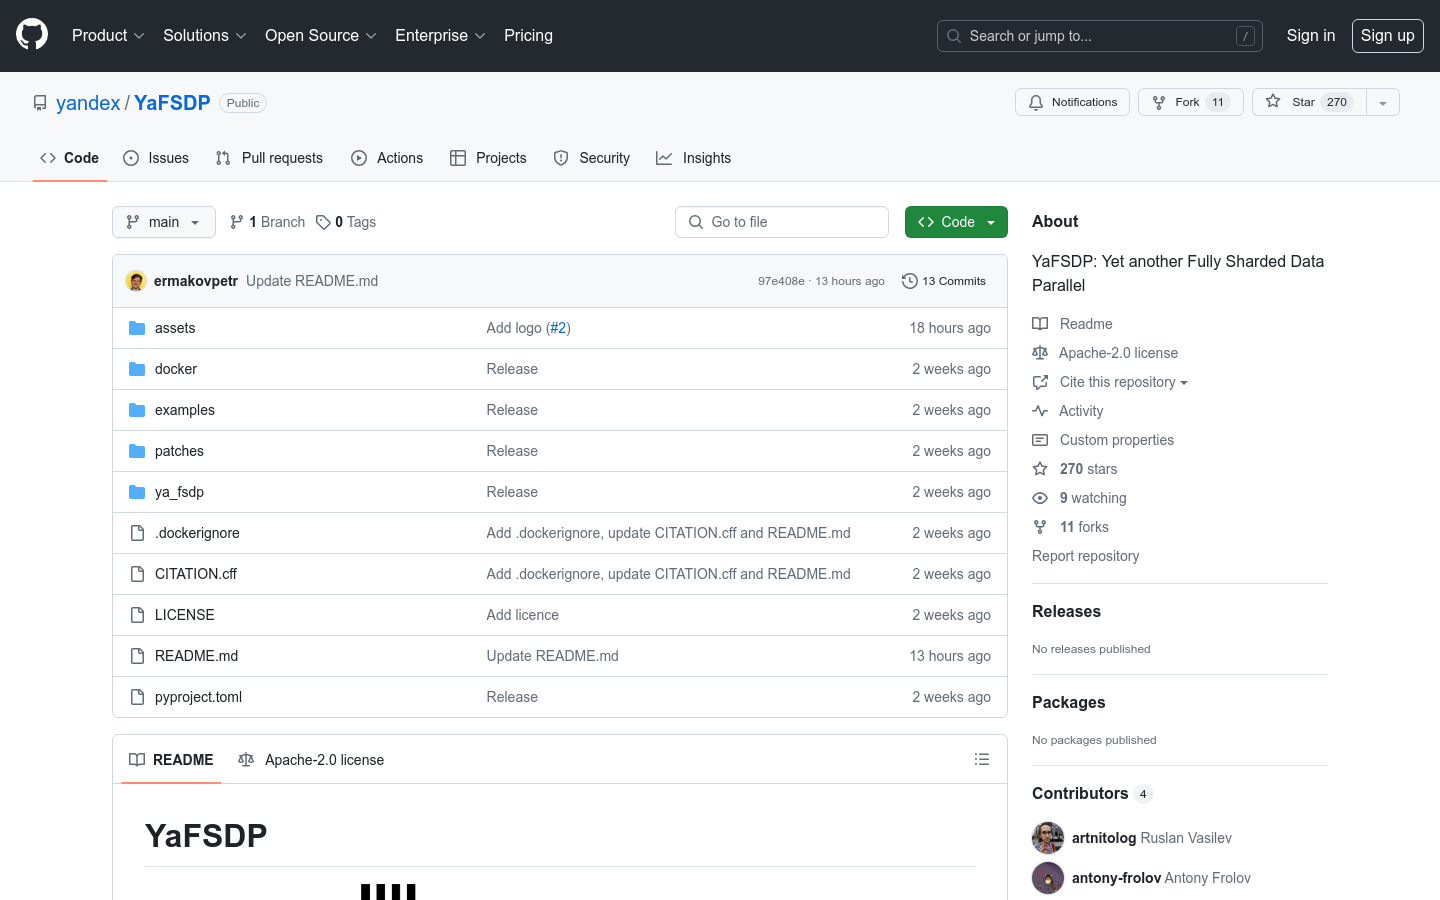Open the README outline list icon

(982, 759)
